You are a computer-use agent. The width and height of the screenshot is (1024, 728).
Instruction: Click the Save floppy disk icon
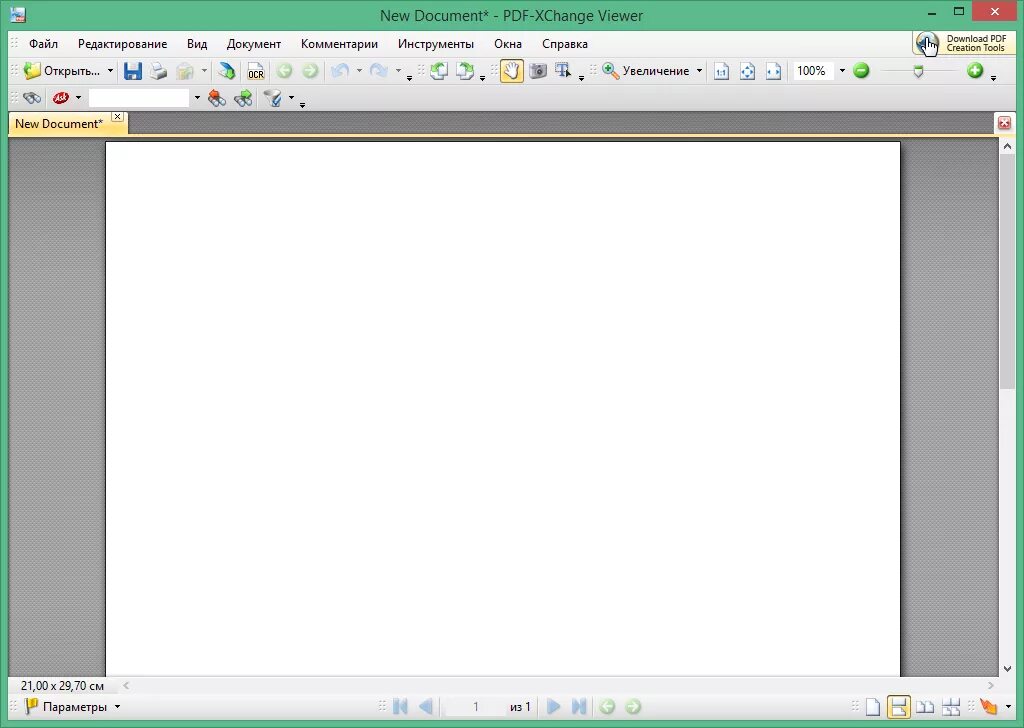133,71
